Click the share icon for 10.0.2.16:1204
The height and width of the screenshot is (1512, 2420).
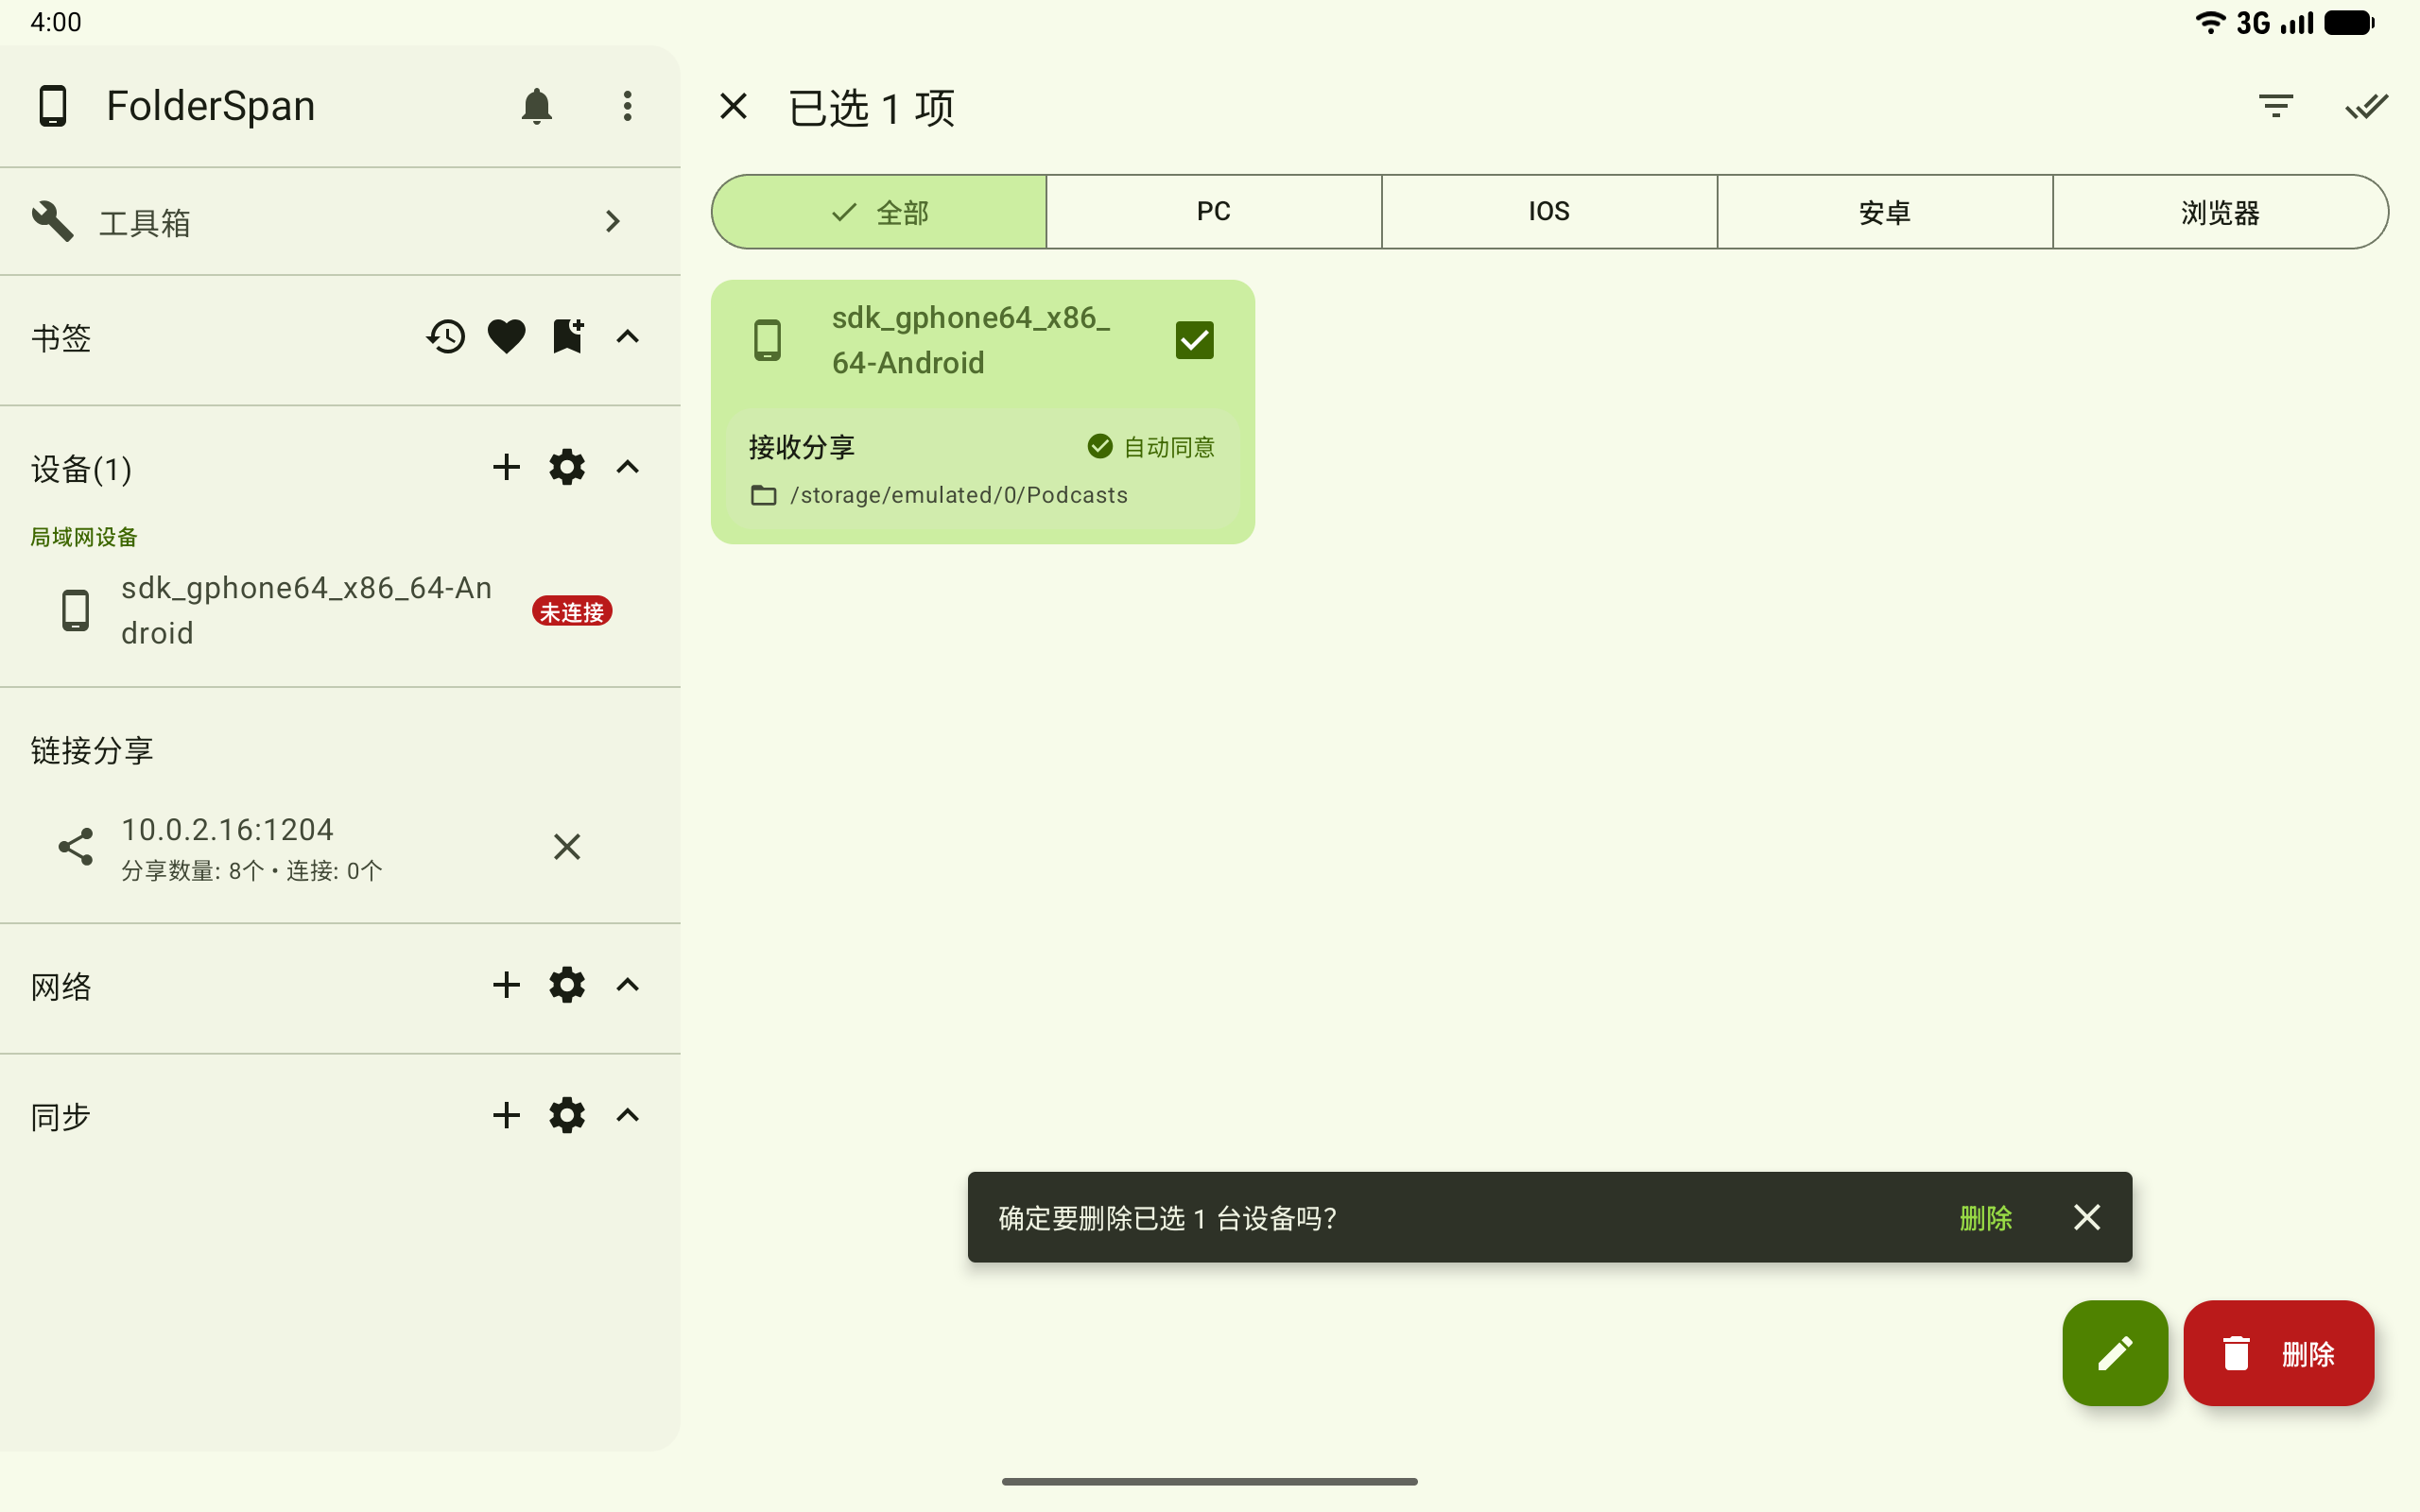point(75,847)
